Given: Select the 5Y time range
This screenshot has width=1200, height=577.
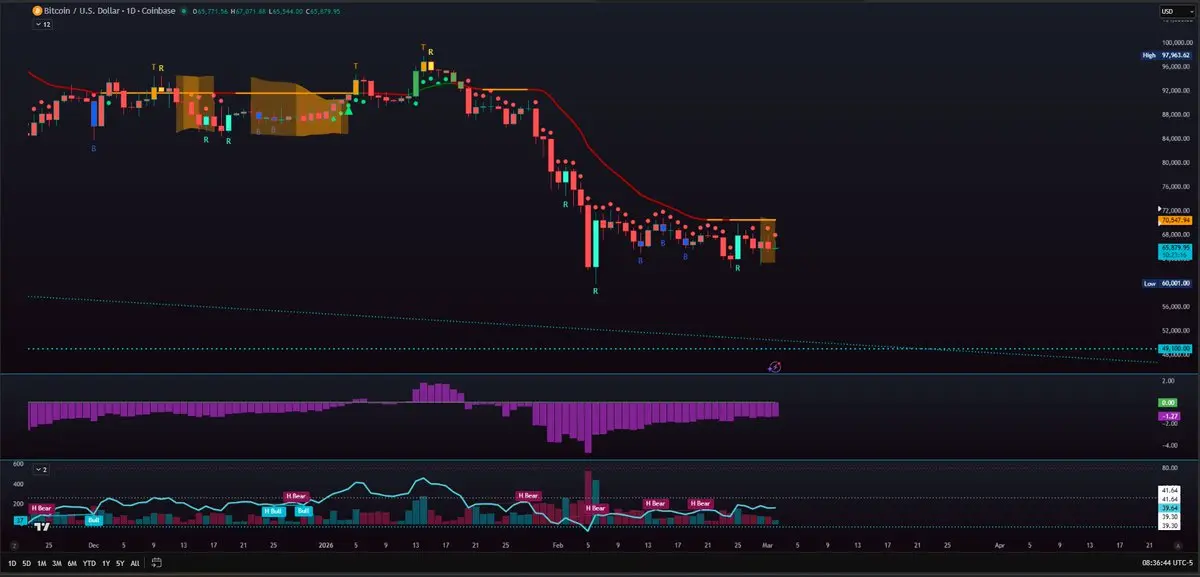Looking at the screenshot, I should [x=119, y=563].
